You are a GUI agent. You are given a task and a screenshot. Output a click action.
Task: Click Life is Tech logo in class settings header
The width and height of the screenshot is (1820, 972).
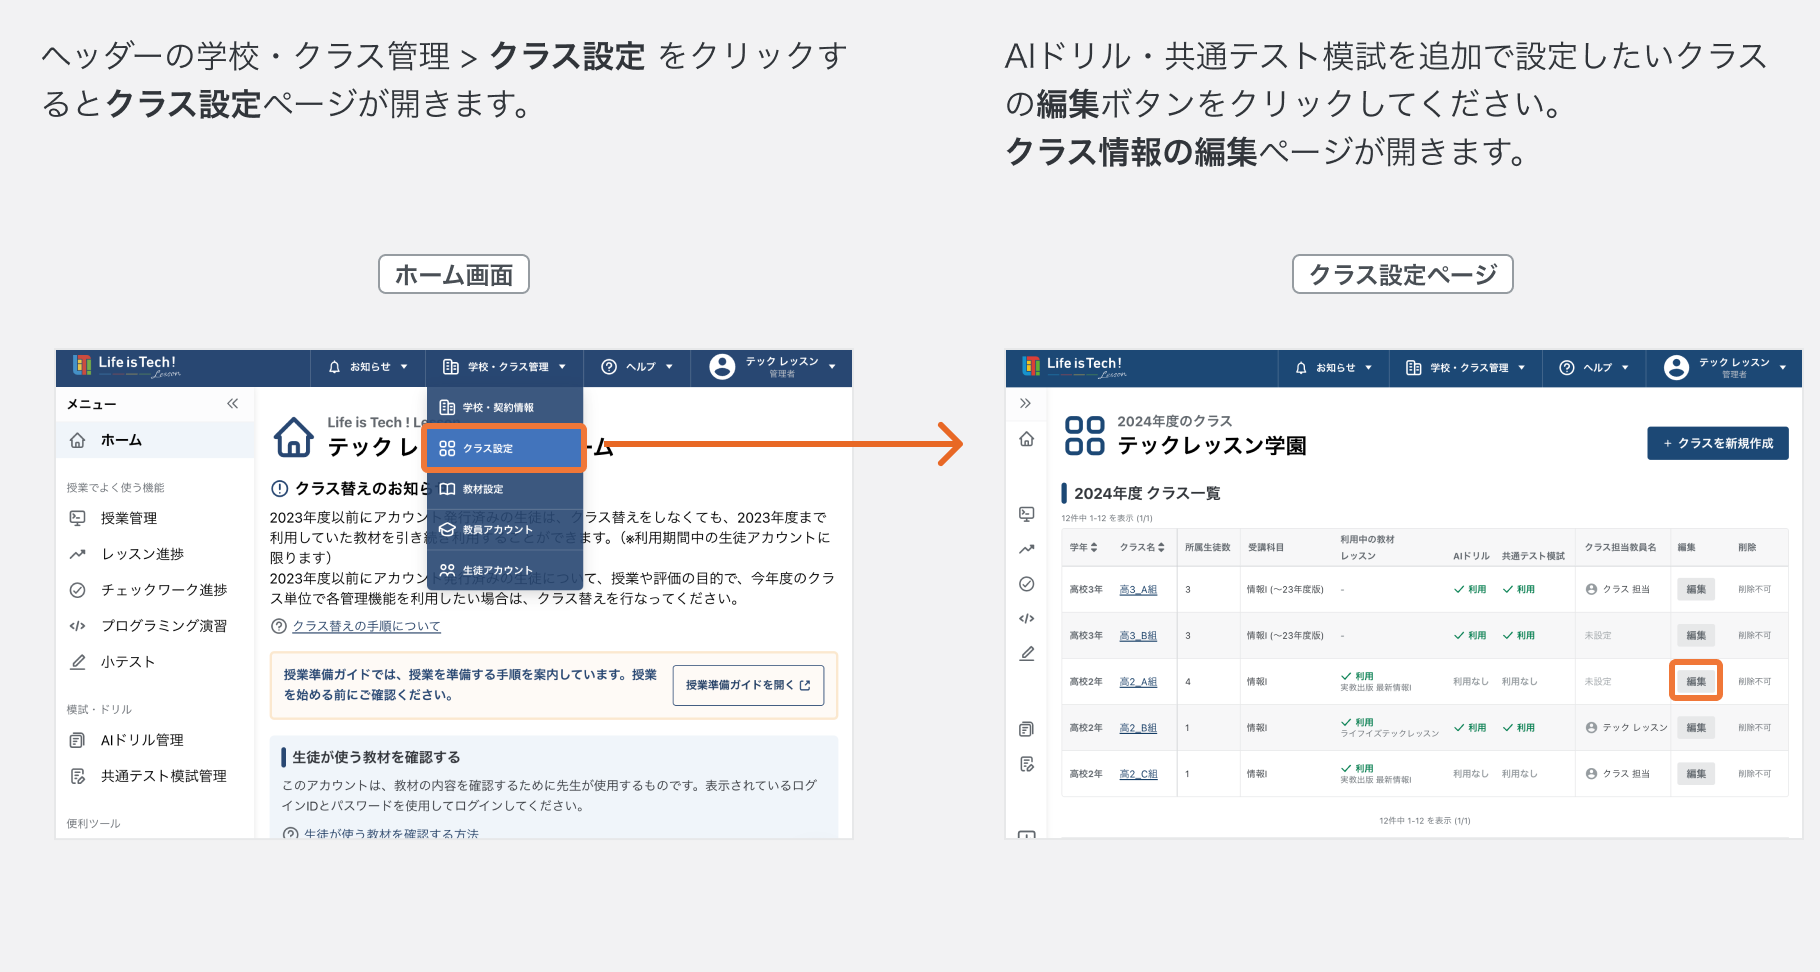1074,367
